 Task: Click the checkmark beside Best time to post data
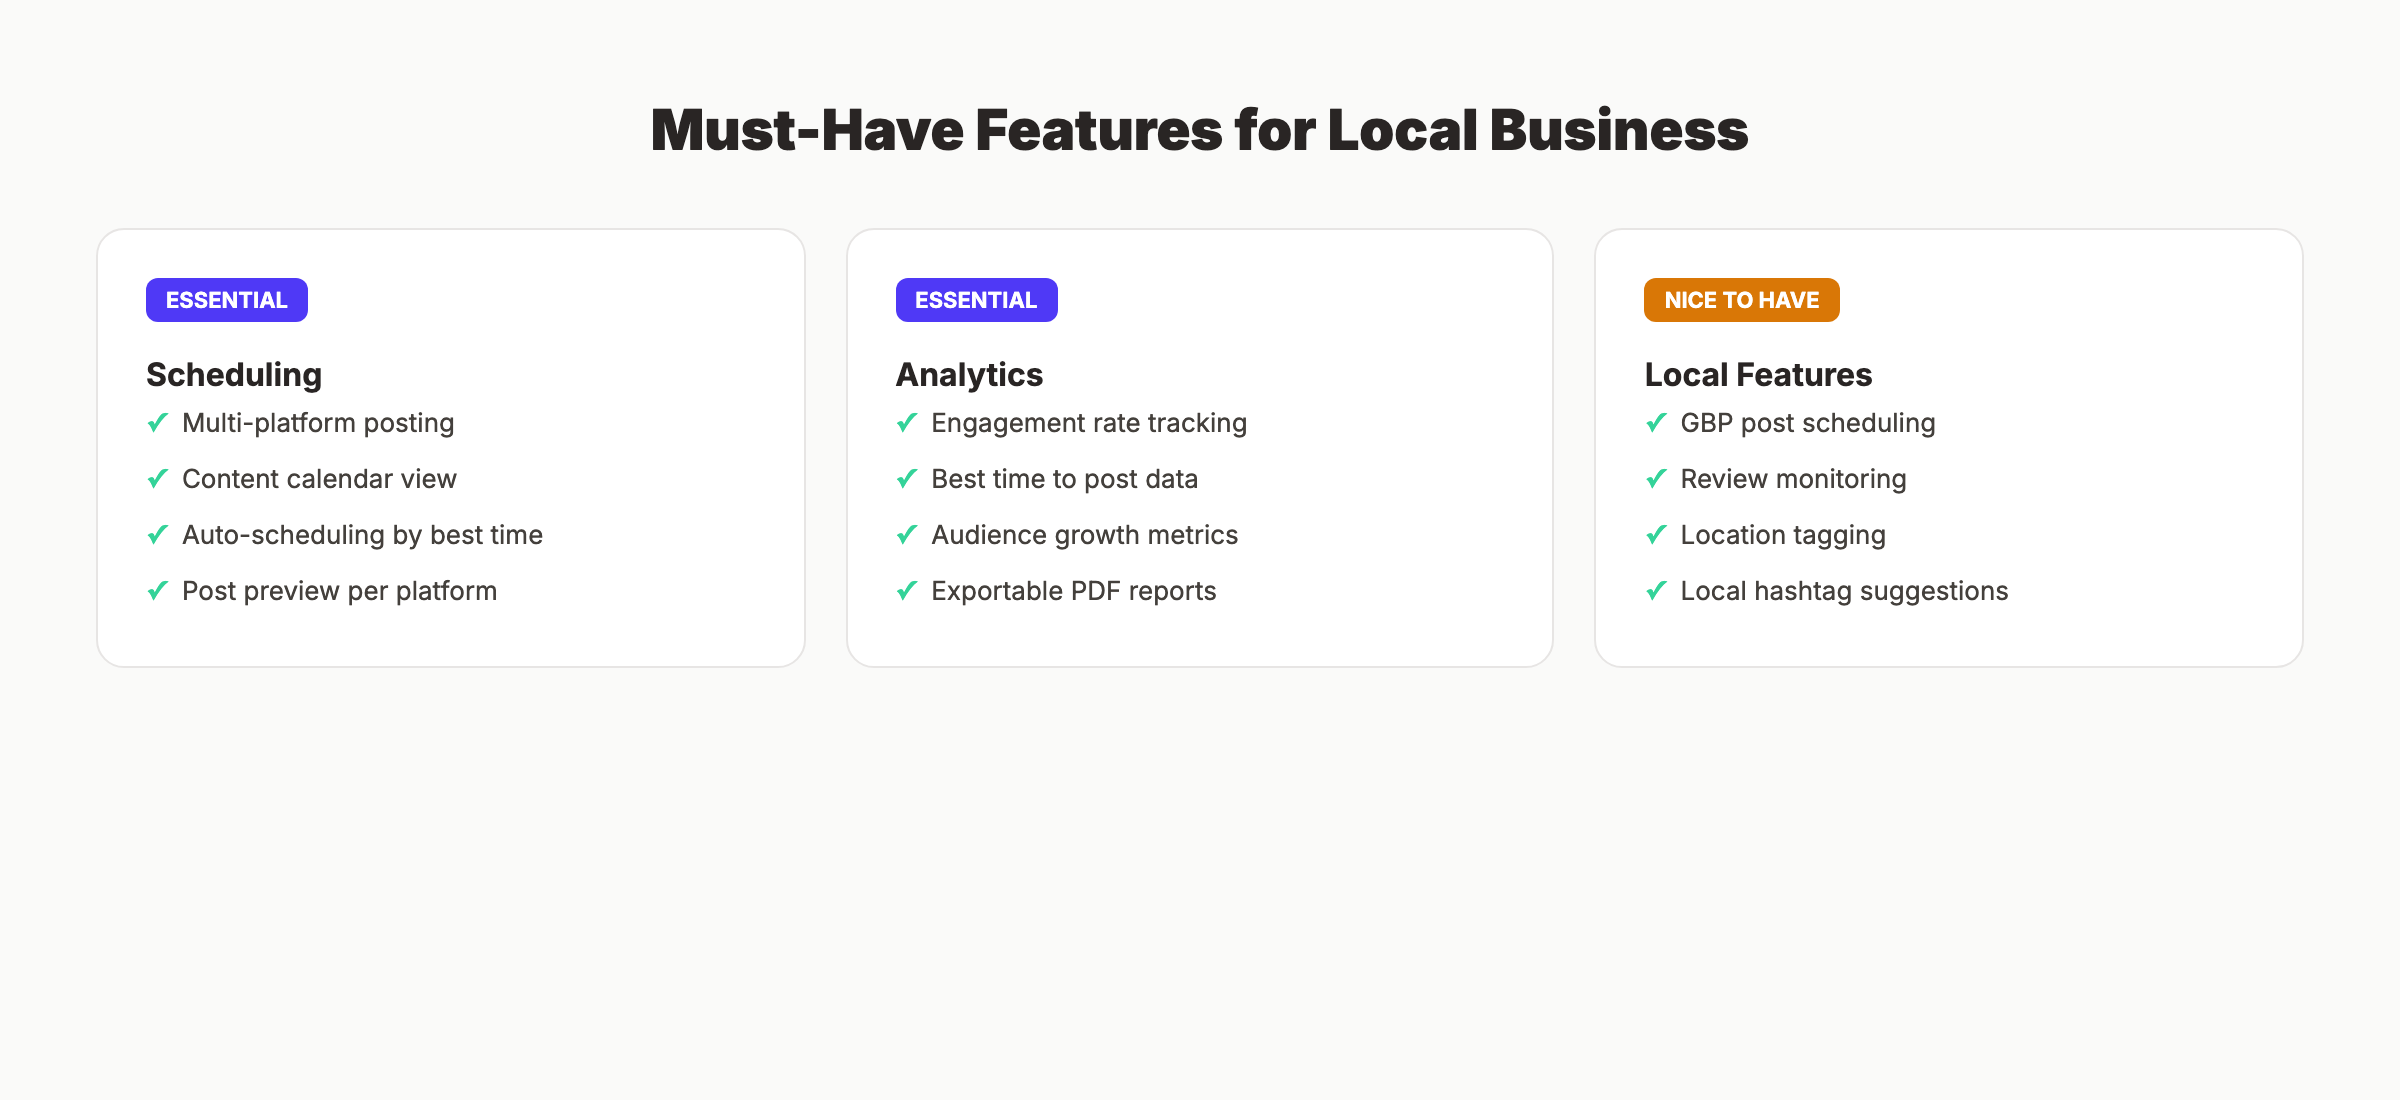point(906,479)
